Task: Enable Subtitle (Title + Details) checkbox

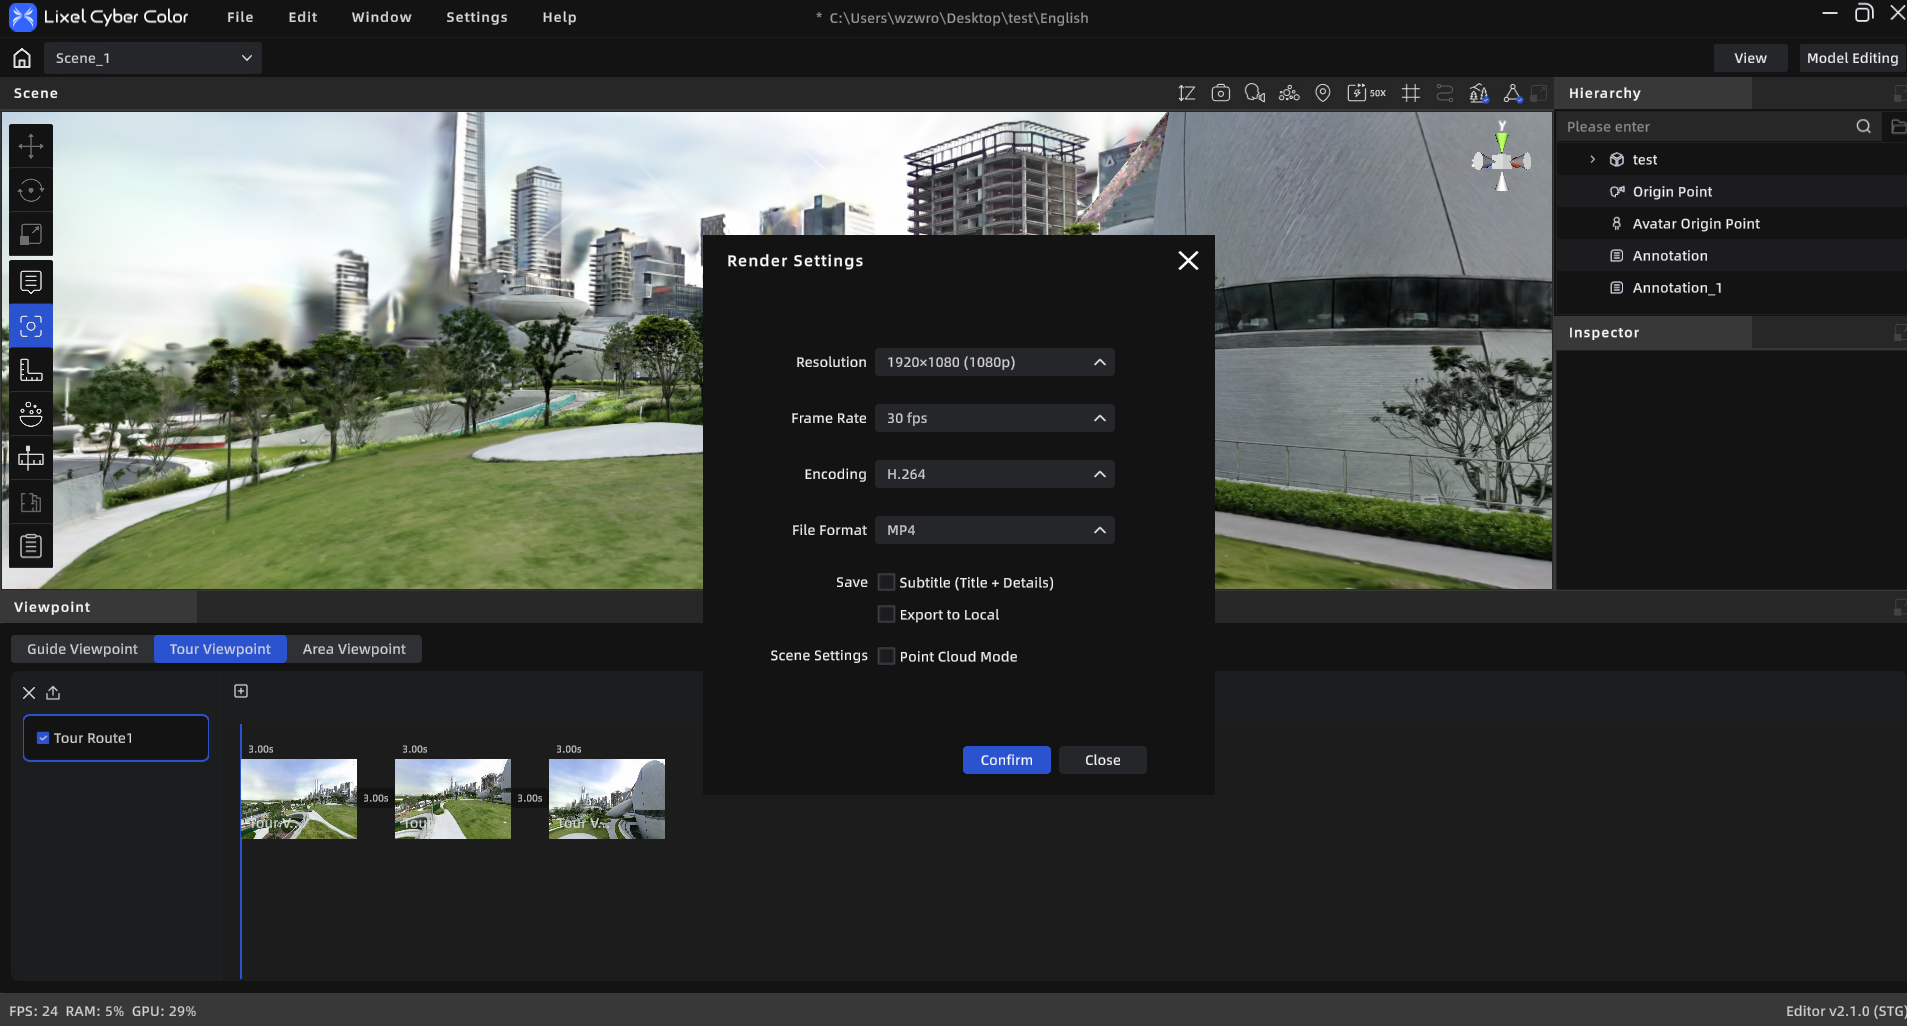Action: [x=886, y=582]
